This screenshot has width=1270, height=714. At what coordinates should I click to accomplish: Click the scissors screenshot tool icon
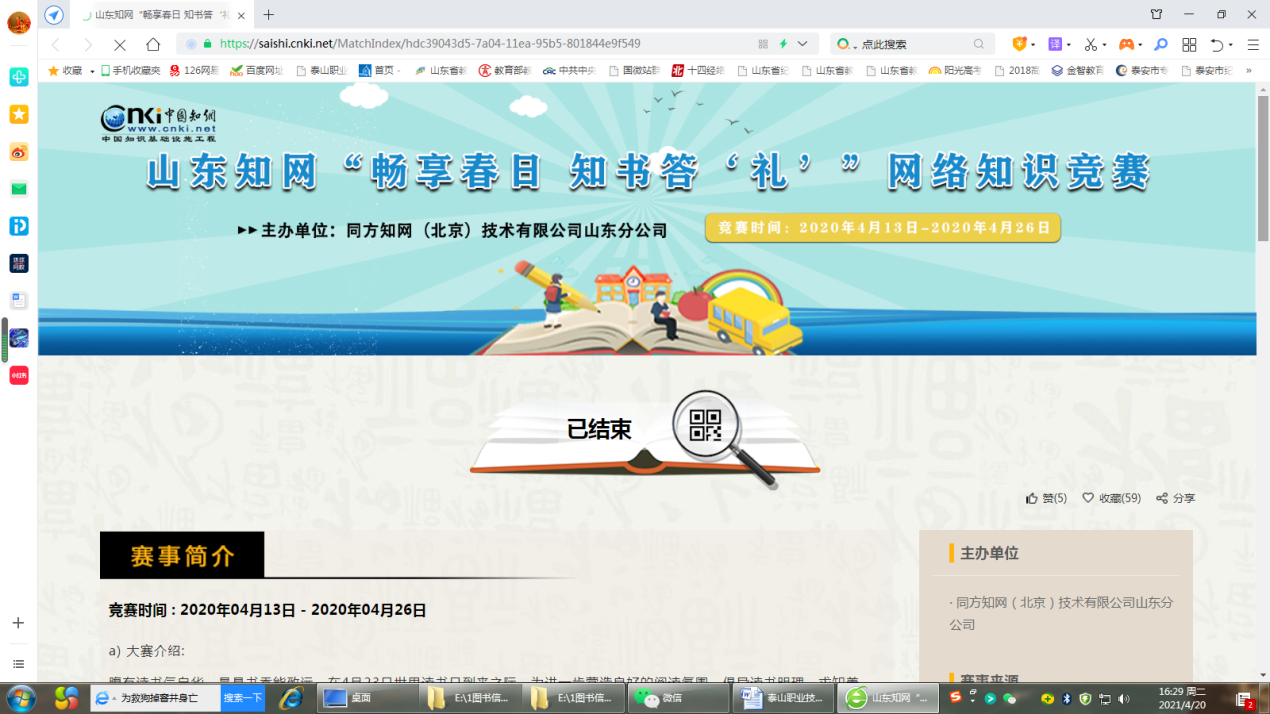[1090, 44]
